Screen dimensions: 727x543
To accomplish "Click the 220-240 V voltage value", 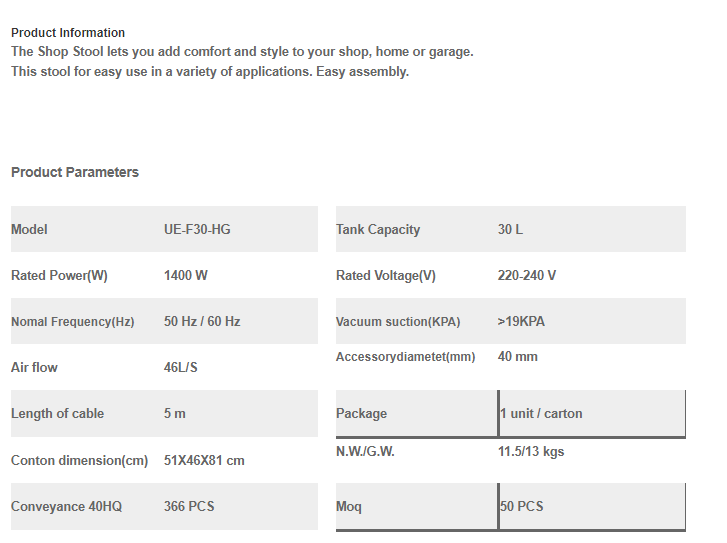I will coord(527,275).
